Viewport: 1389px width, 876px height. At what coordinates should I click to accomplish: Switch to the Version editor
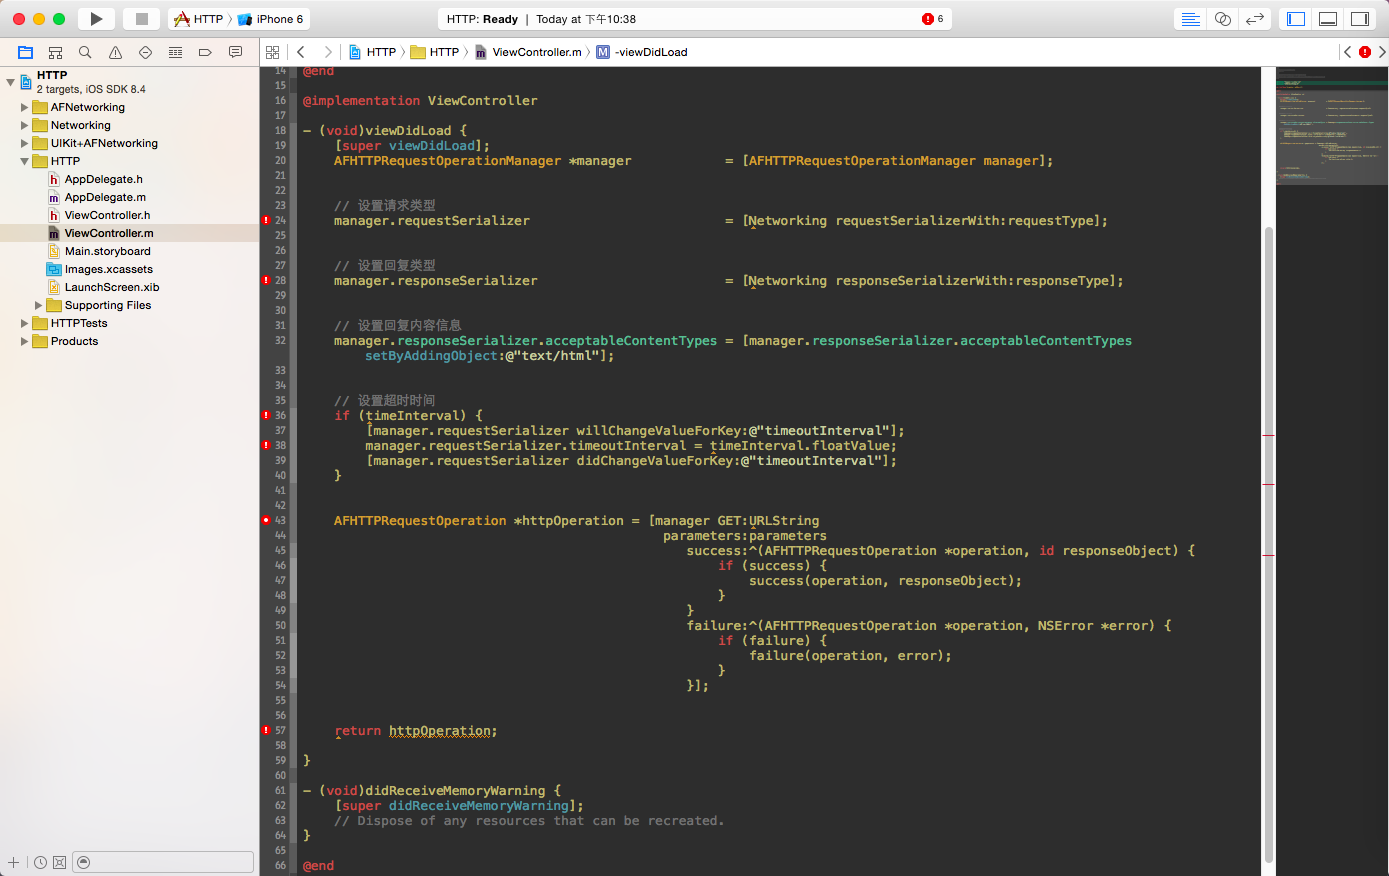coord(1254,19)
